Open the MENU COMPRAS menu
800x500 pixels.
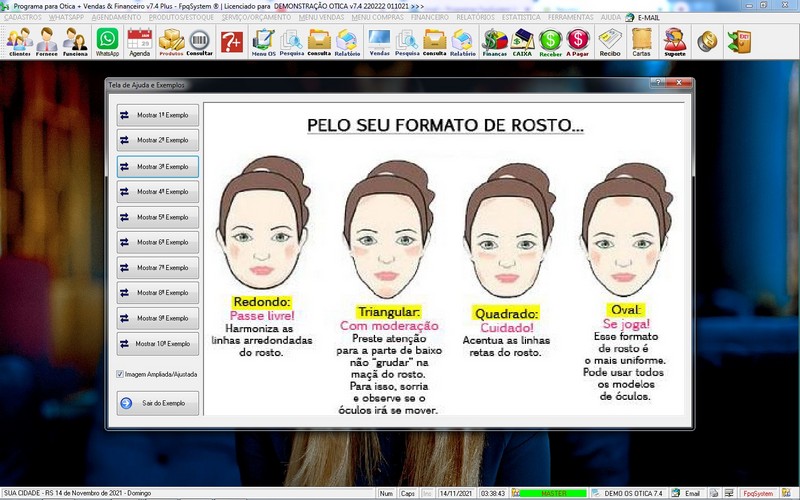point(378,17)
